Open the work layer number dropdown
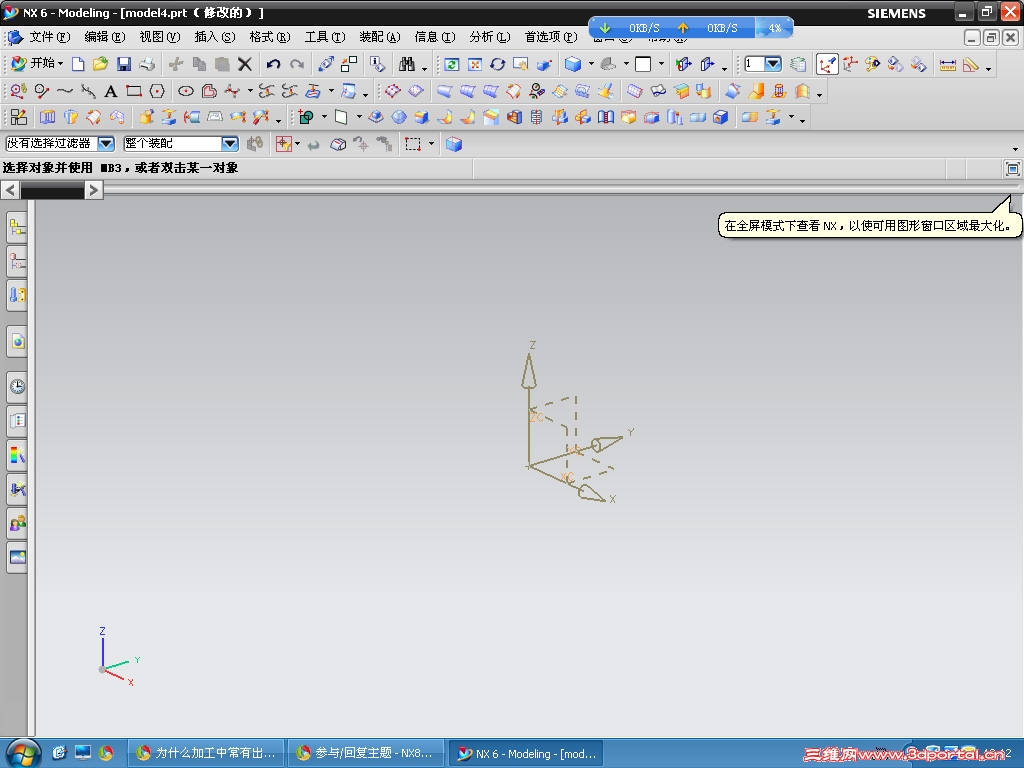 click(x=773, y=64)
